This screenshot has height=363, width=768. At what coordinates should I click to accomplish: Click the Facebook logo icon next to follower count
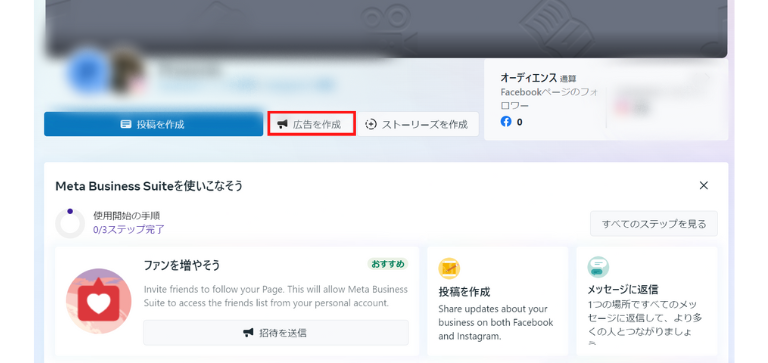(x=506, y=121)
